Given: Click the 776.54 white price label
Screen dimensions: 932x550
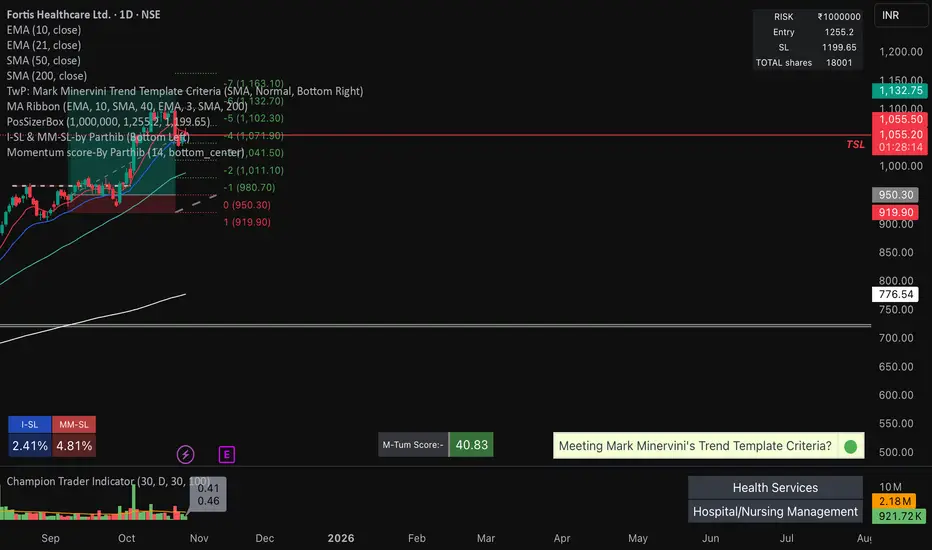Looking at the screenshot, I should [895, 294].
